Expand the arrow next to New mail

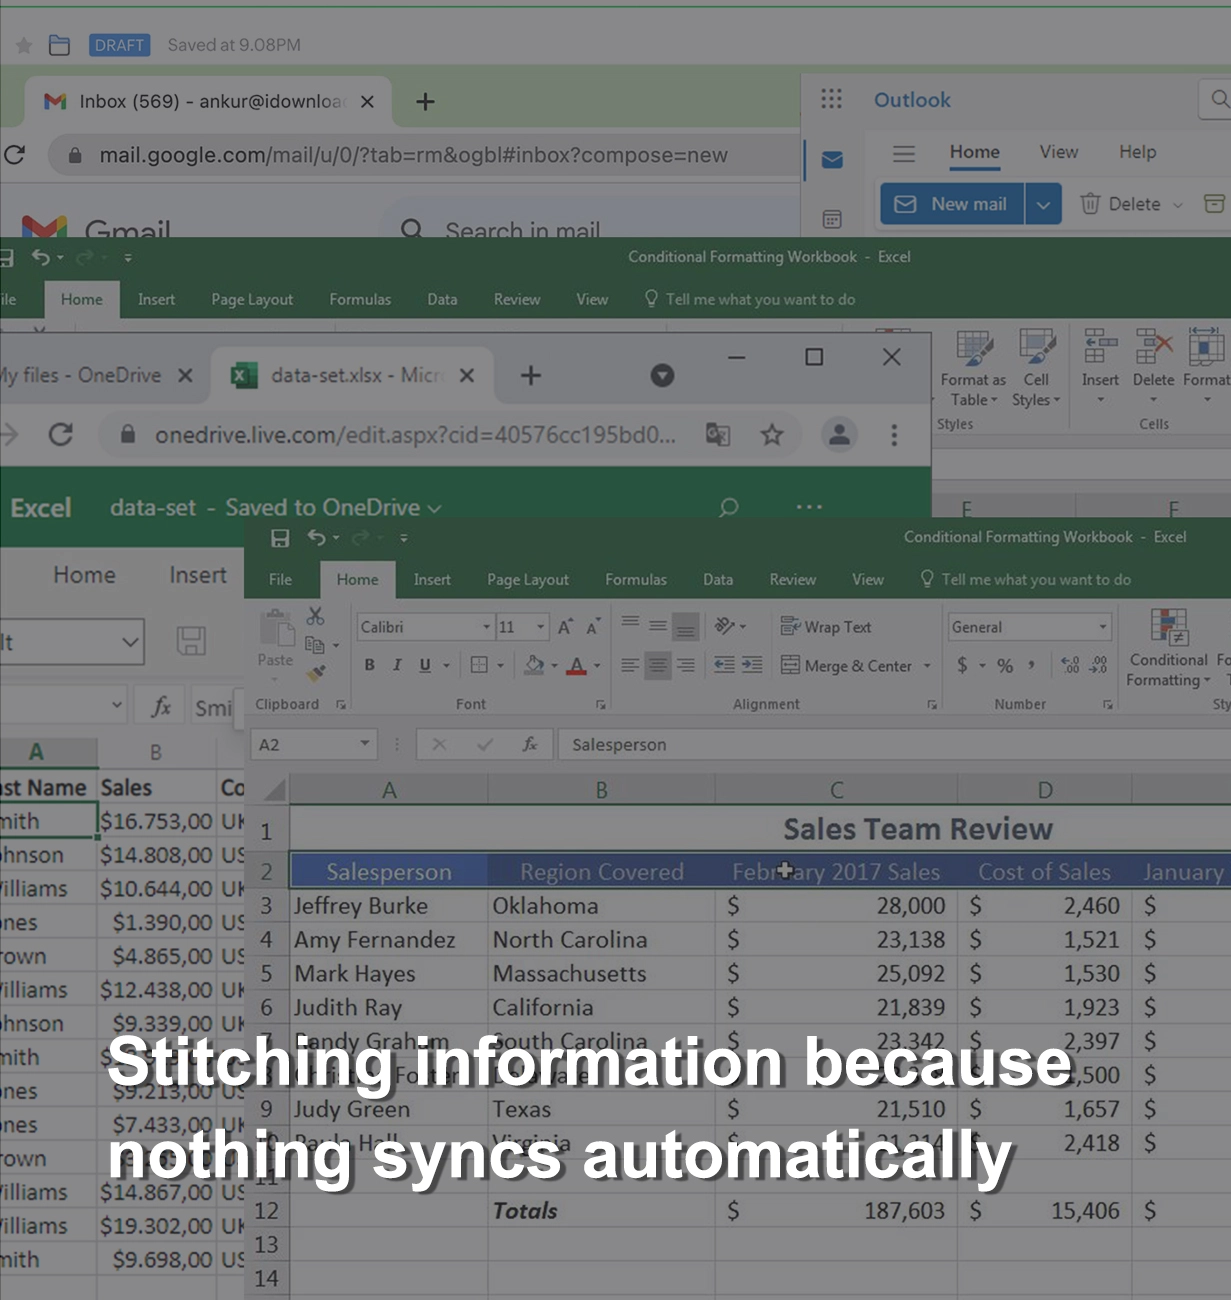click(x=1043, y=204)
